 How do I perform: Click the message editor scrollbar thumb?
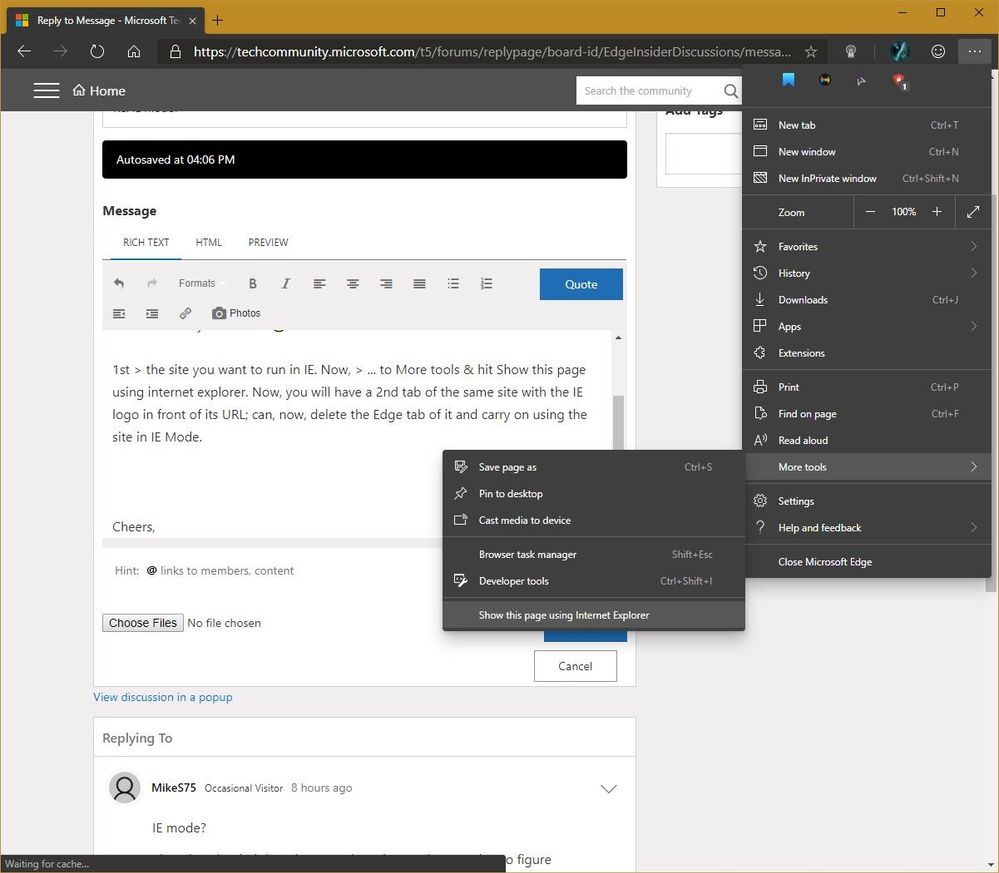click(x=618, y=422)
